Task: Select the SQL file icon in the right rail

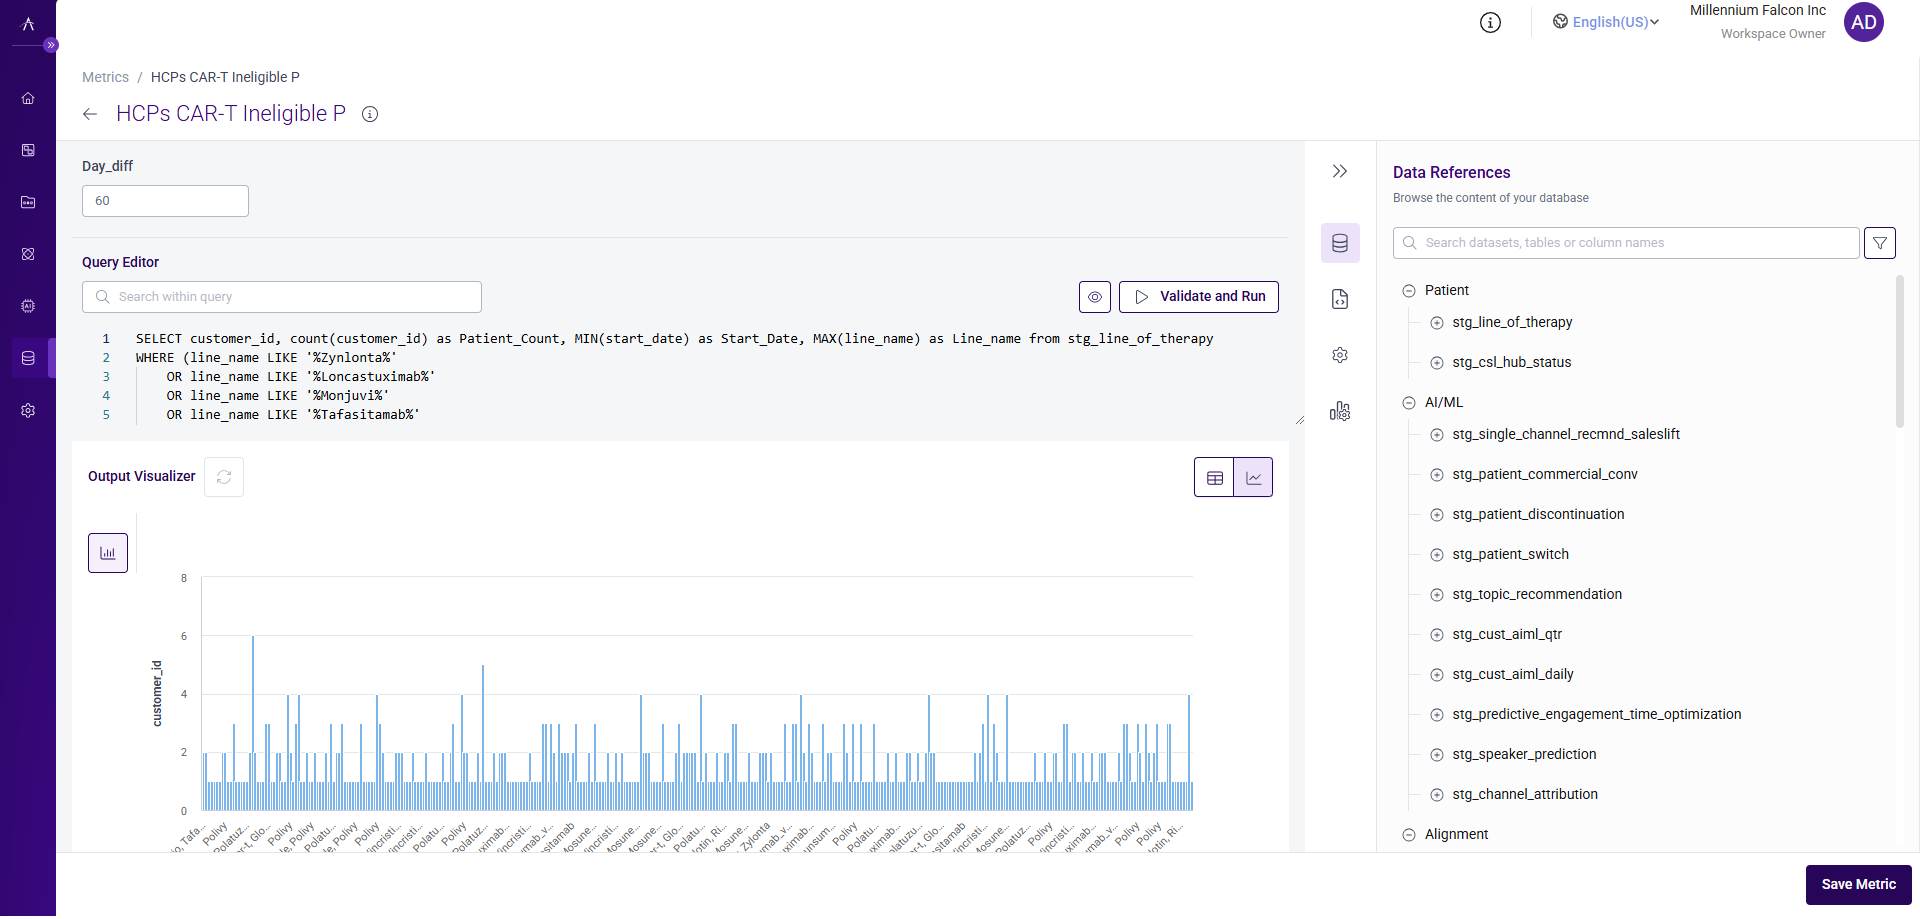Action: [x=1340, y=298]
